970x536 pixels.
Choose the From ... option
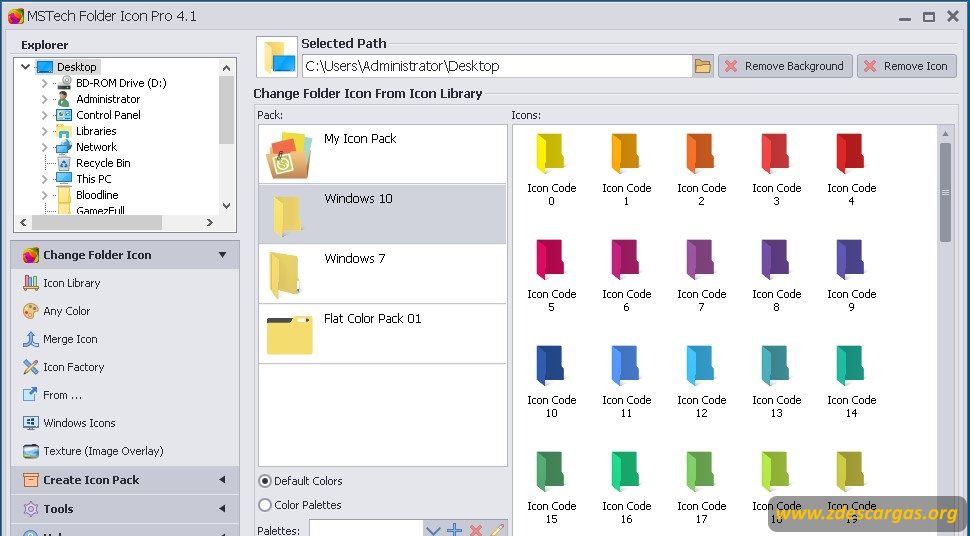(x=53, y=395)
